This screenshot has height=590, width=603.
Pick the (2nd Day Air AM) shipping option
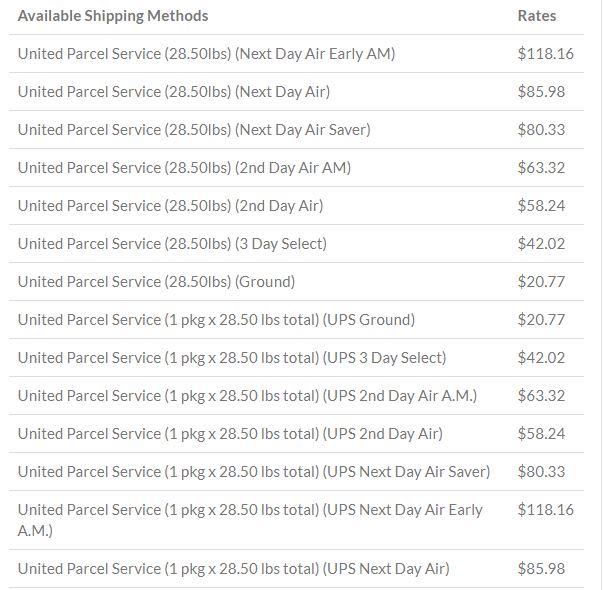(184, 168)
